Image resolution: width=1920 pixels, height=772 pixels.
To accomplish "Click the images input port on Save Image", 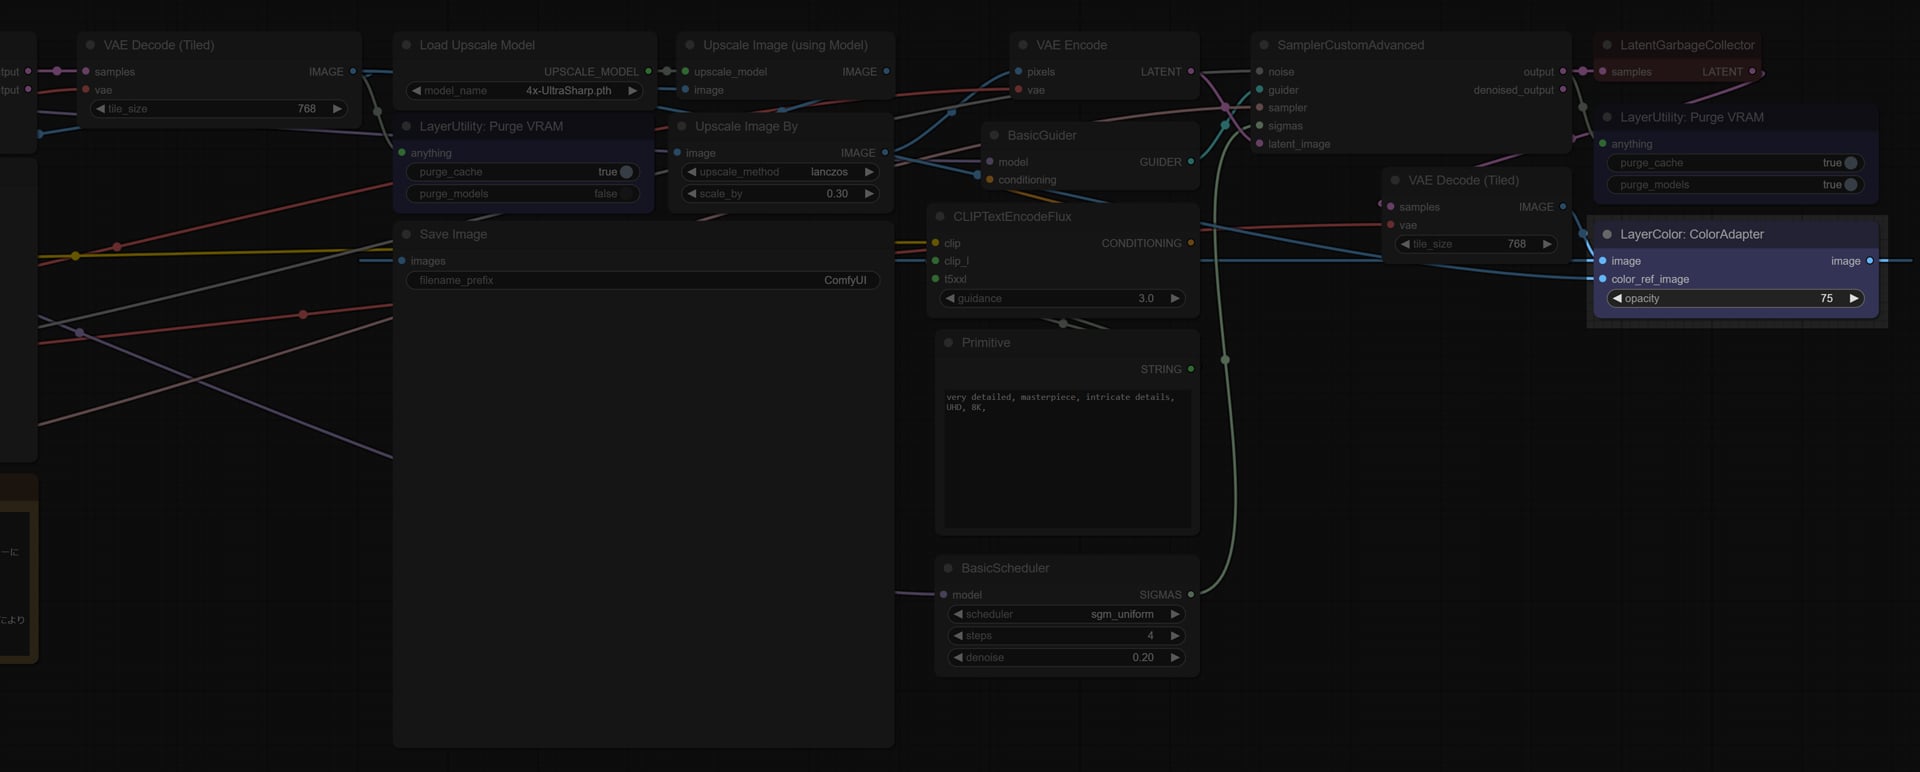I will point(402,260).
